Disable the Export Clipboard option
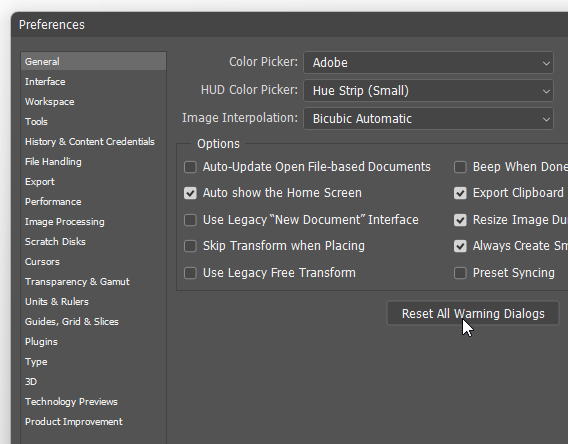Image resolution: width=568 pixels, height=444 pixels. click(460, 193)
